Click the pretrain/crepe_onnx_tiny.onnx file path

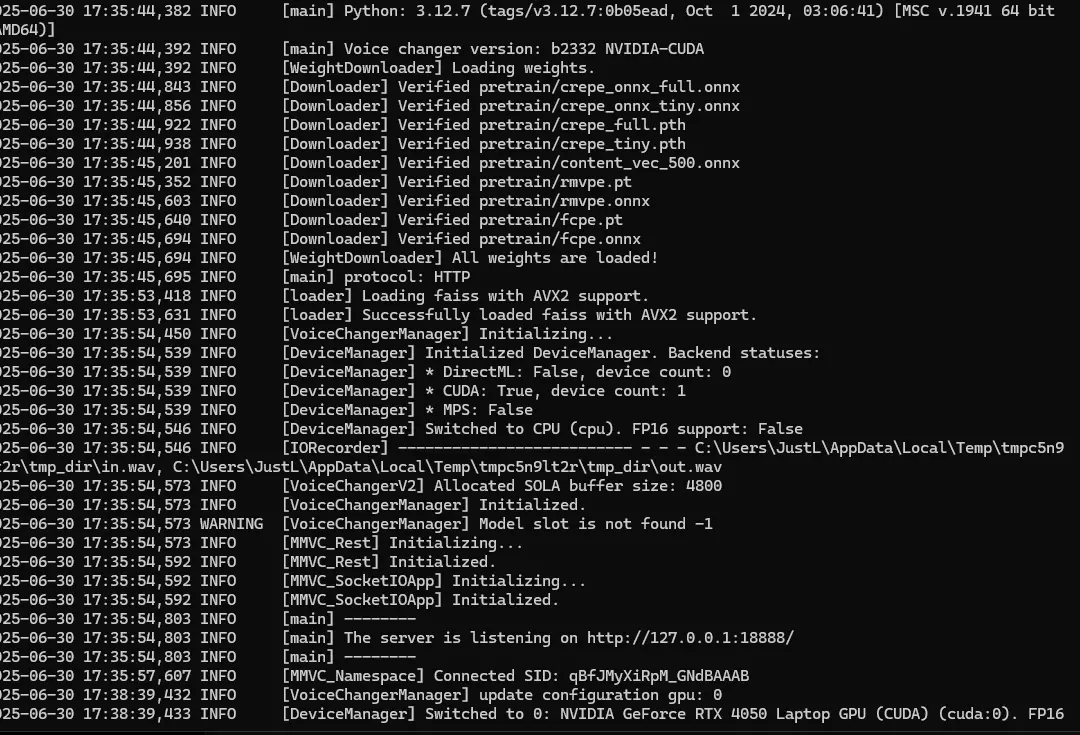click(610, 106)
